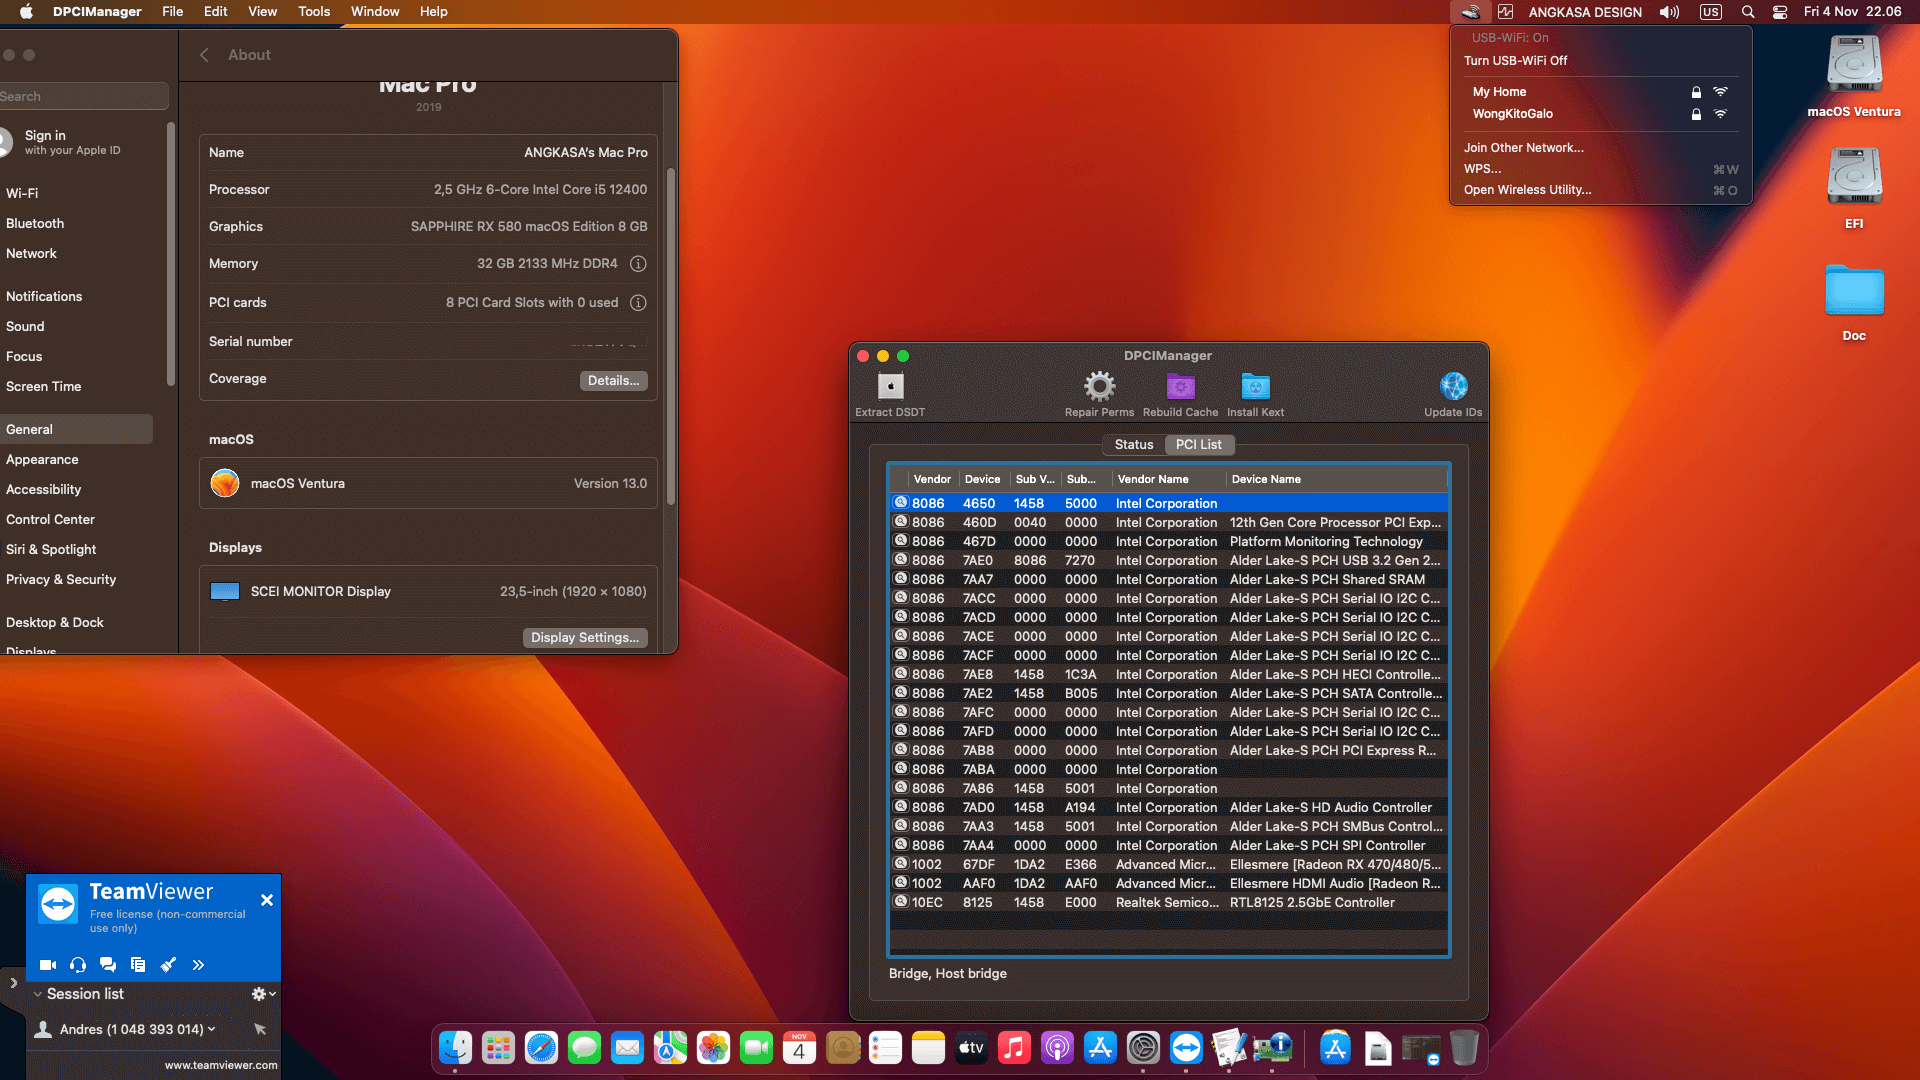This screenshot has height=1080, width=1920.
Task: Open Control Center in menu bar
Action: pyautogui.click(x=1780, y=12)
